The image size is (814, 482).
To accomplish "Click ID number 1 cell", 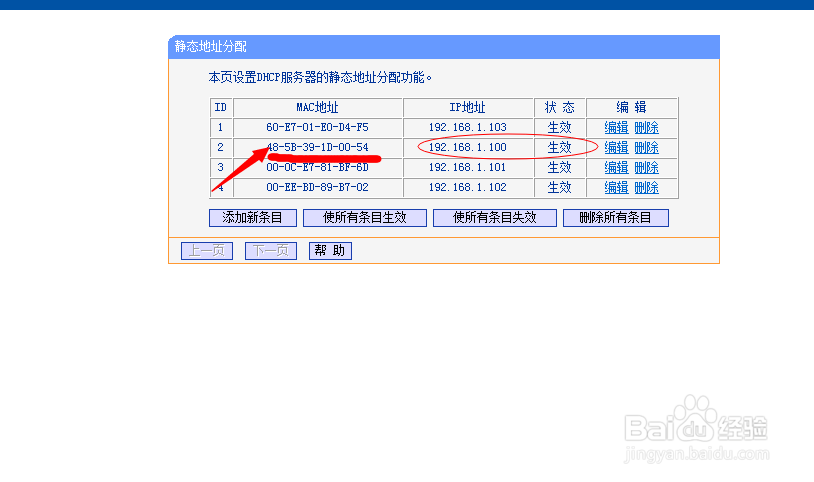I will tap(221, 127).
